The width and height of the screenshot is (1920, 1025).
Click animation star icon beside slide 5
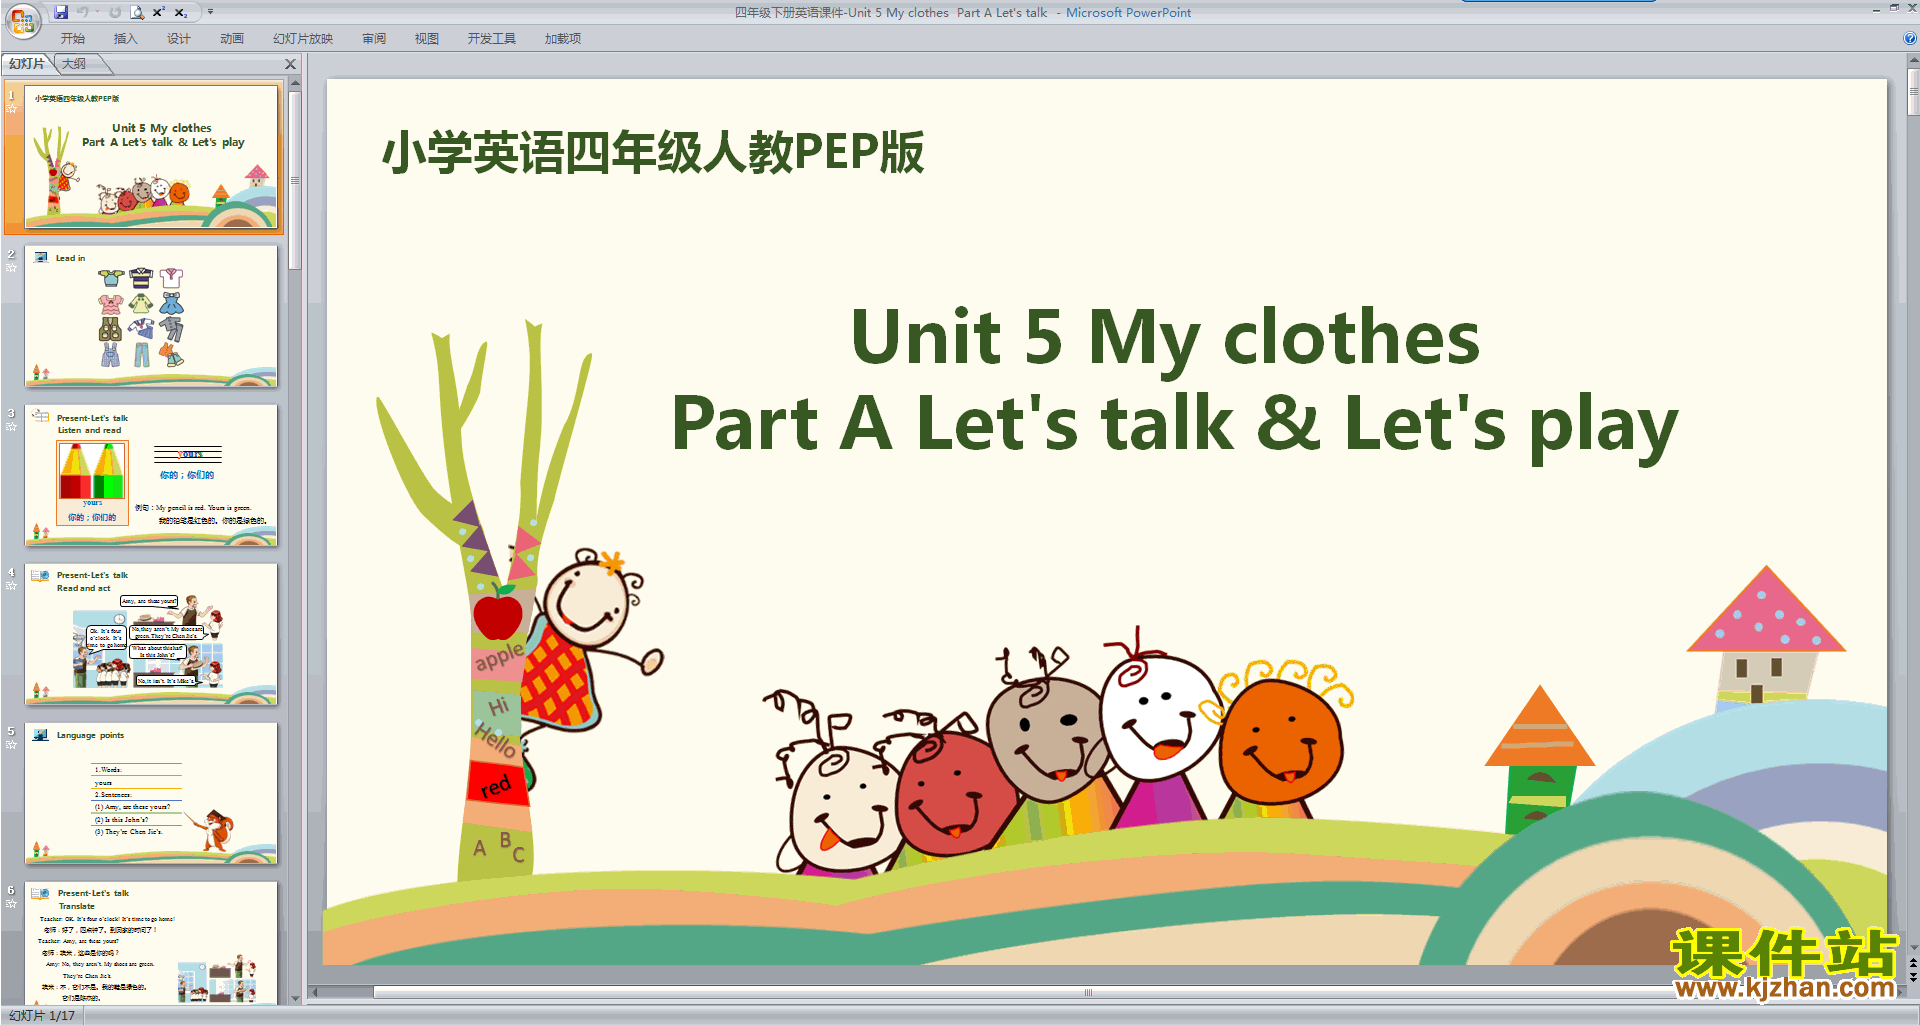tap(11, 744)
